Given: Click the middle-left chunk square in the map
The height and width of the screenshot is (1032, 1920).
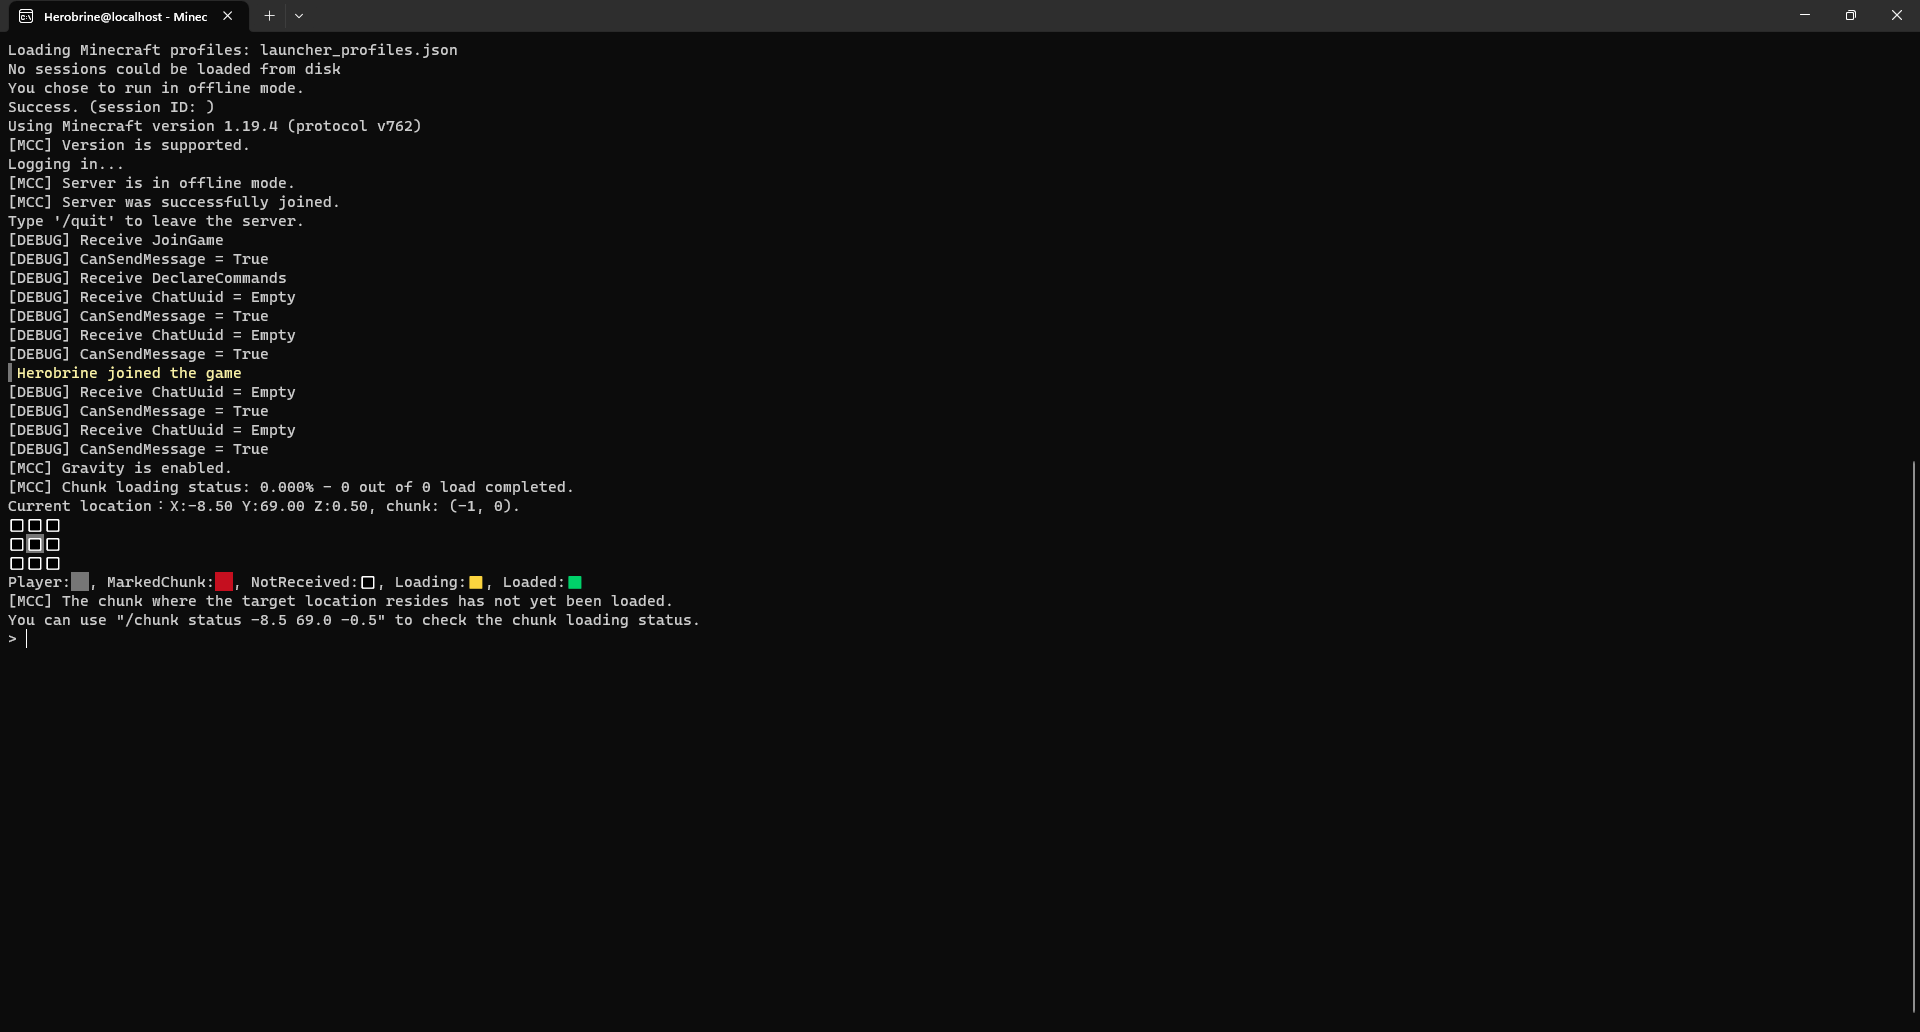Looking at the screenshot, I should (16, 544).
